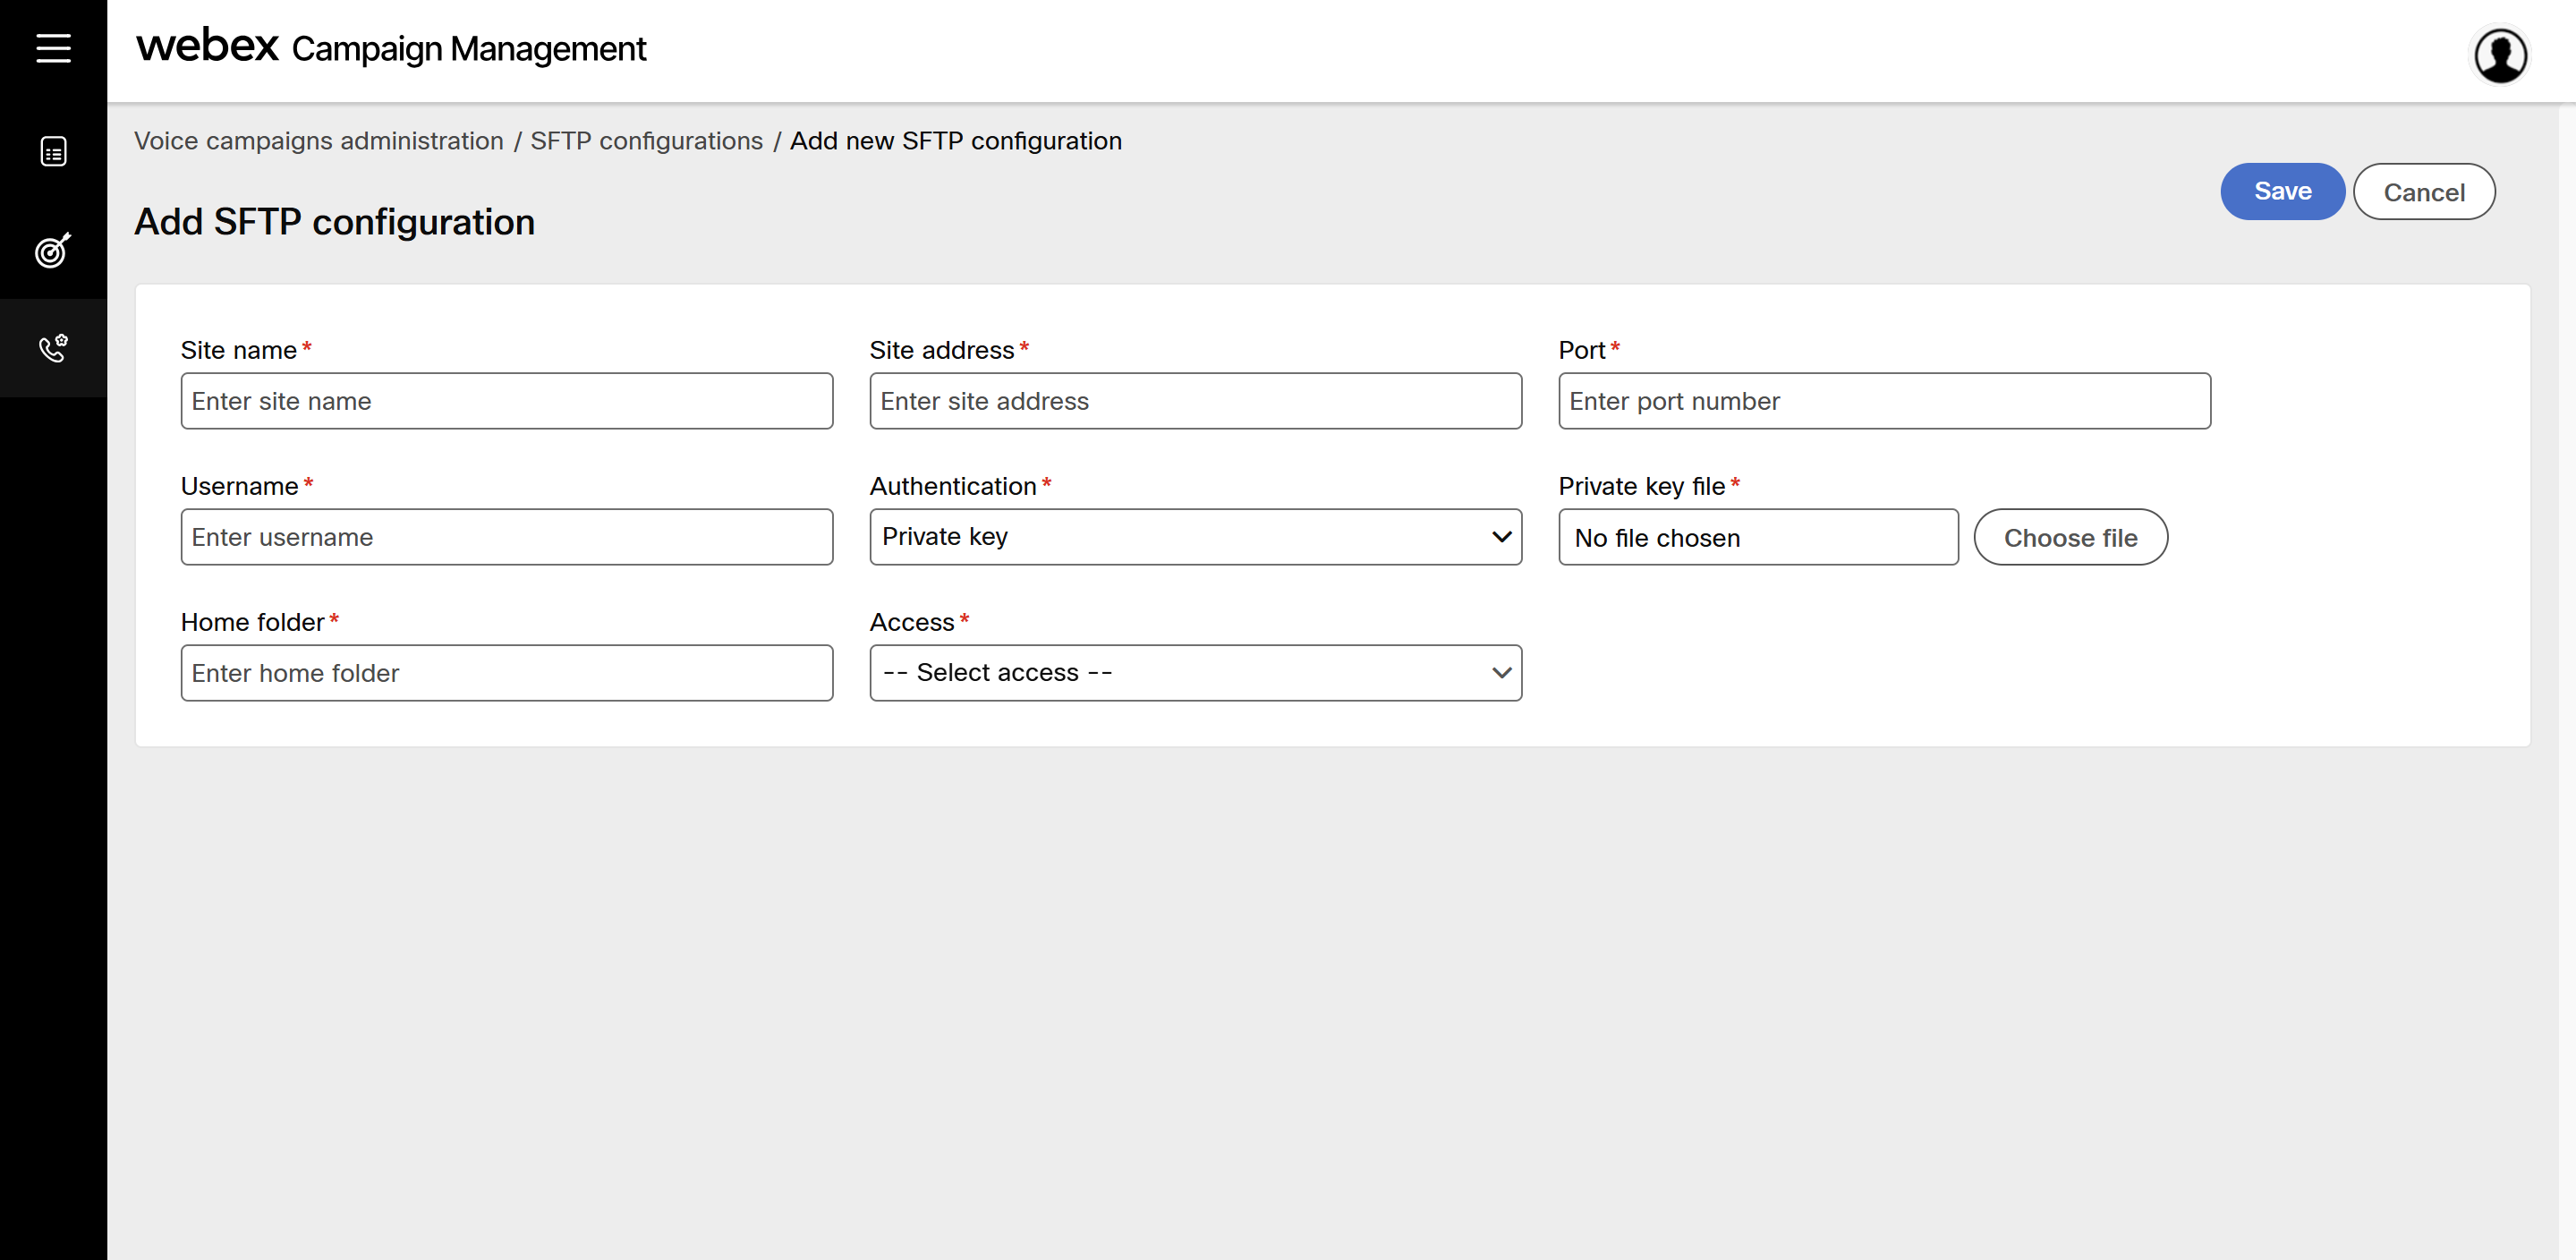Image resolution: width=2576 pixels, height=1260 pixels.
Task: Click into the Site address field
Action: click(x=1195, y=401)
